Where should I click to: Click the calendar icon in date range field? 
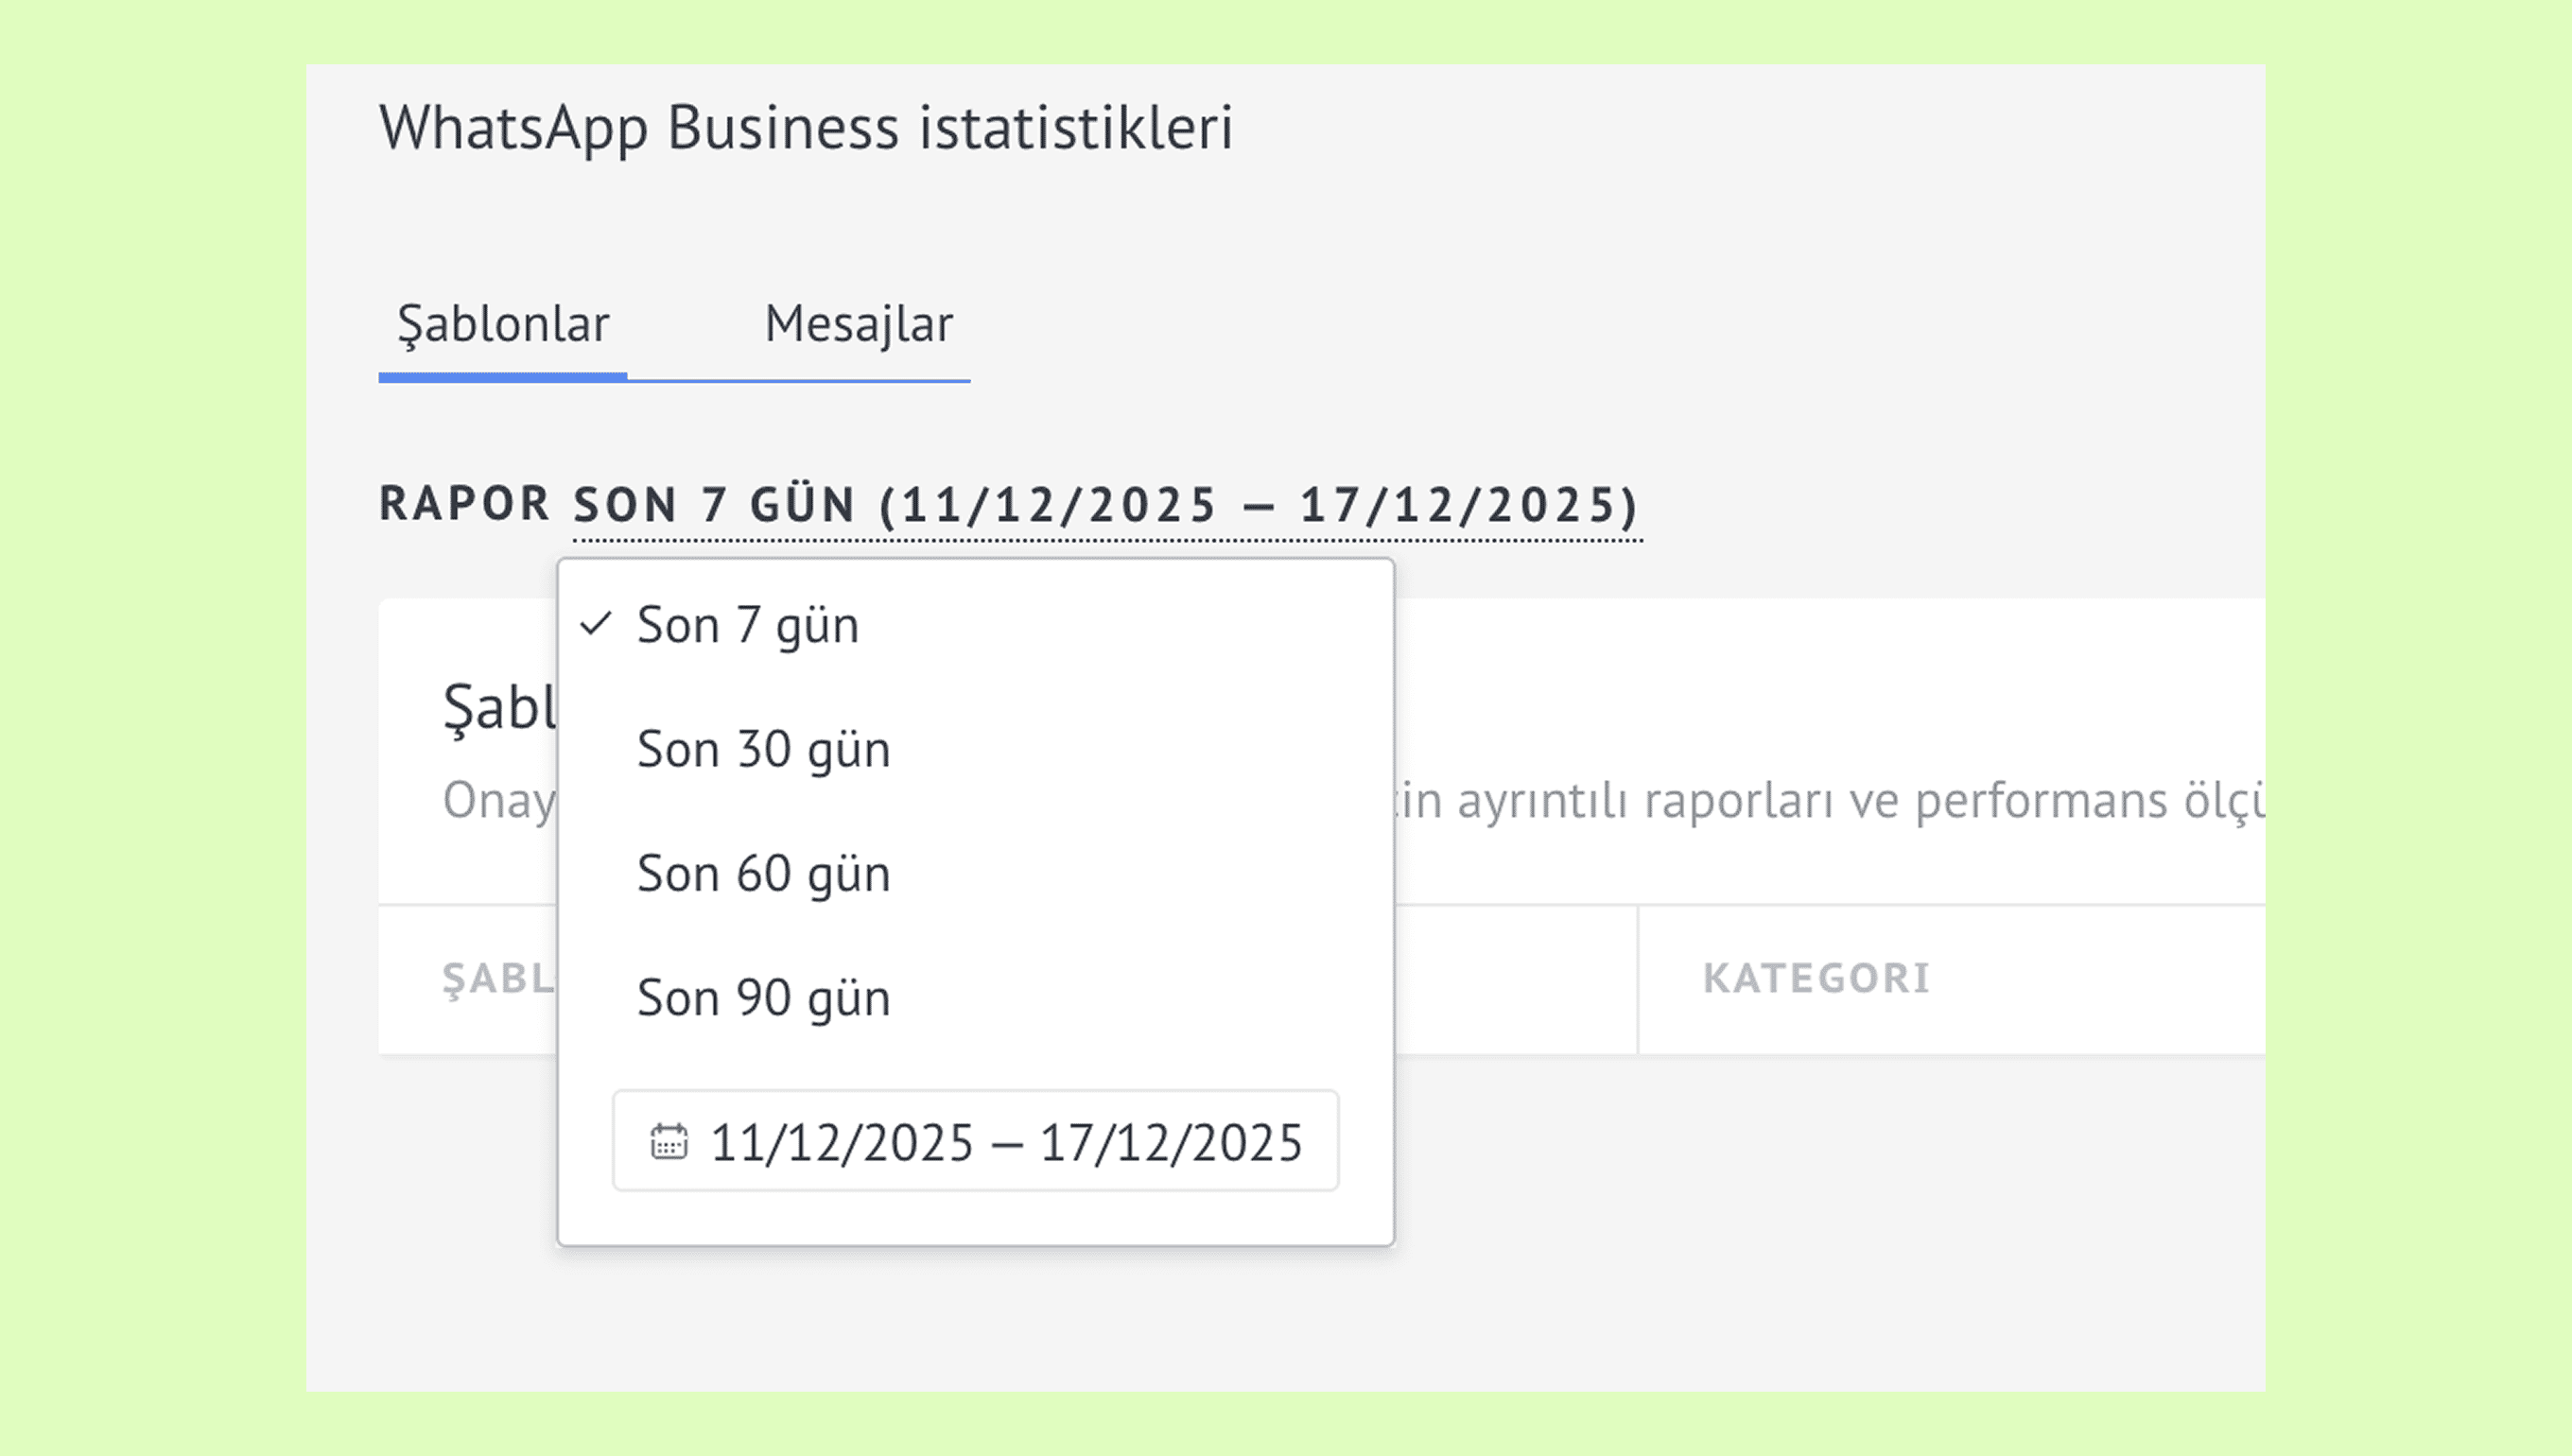click(x=669, y=1141)
